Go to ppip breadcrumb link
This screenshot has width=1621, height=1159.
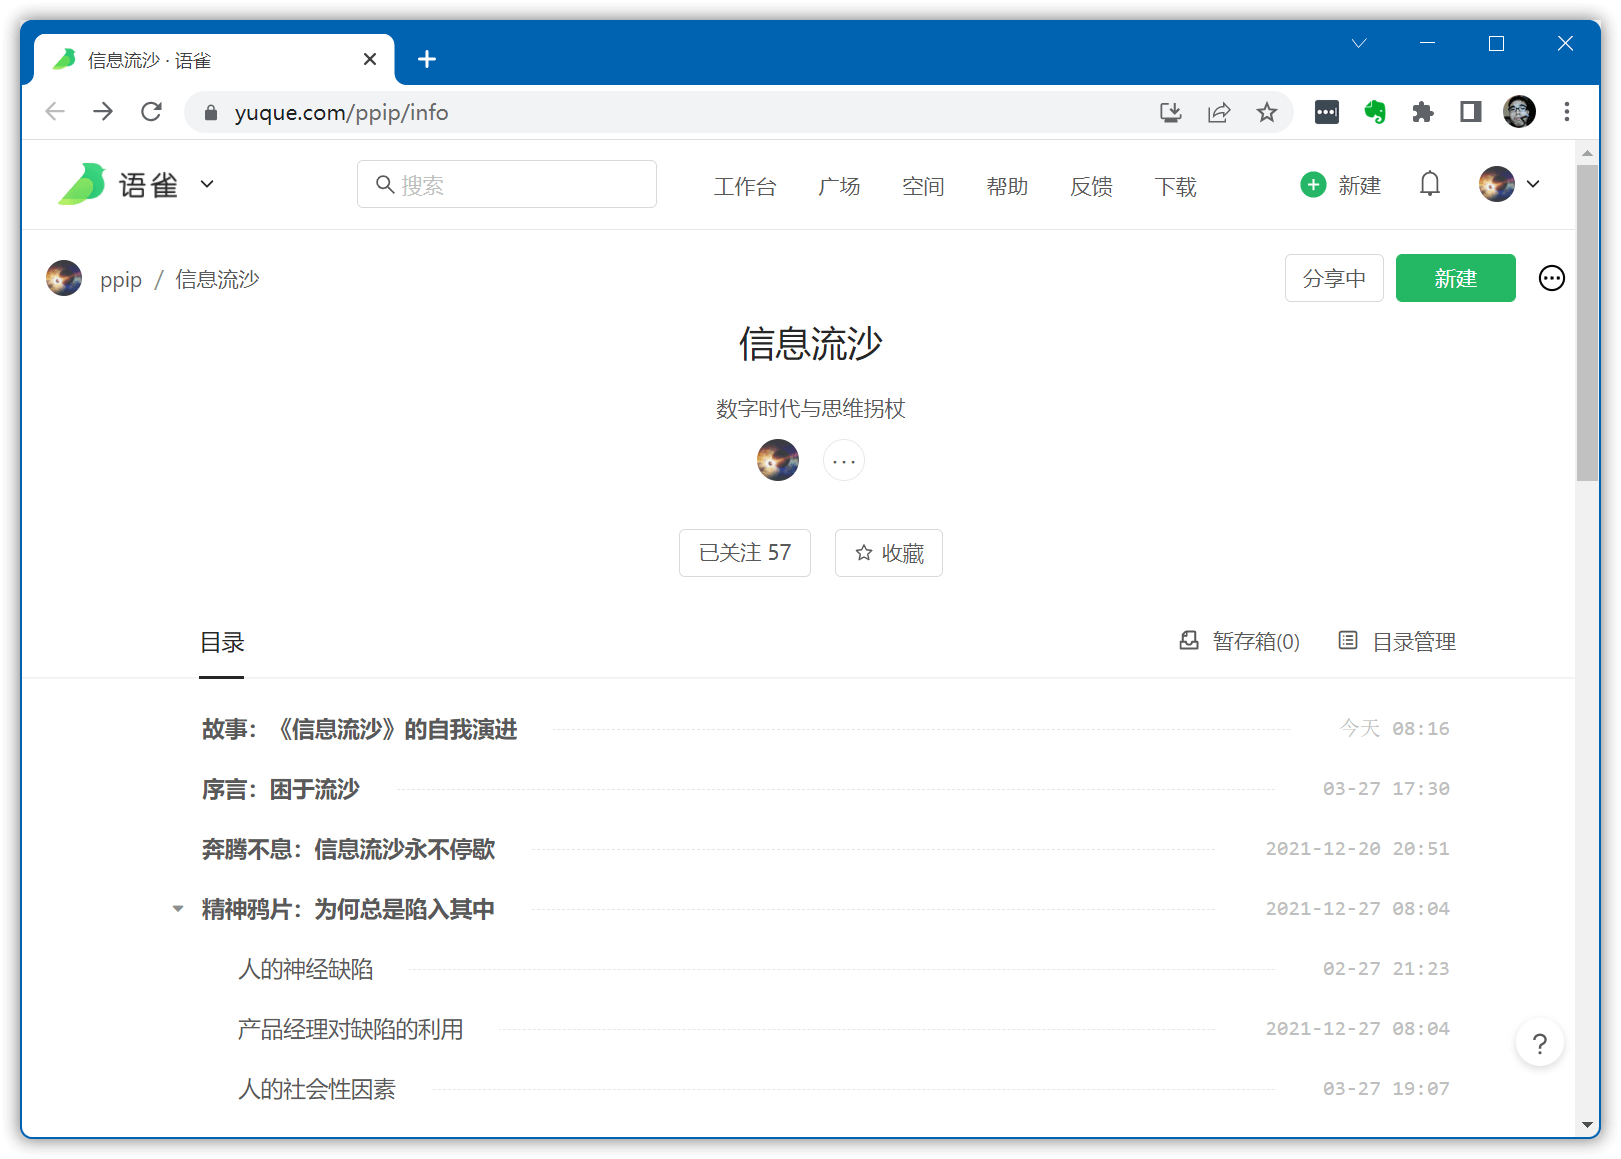[121, 279]
